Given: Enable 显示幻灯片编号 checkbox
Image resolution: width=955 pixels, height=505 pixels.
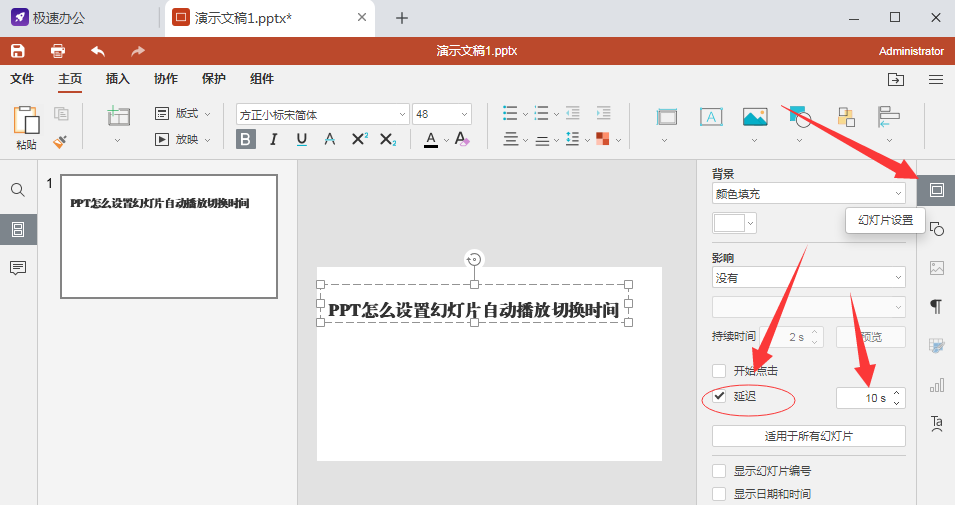Looking at the screenshot, I should coord(719,471).
